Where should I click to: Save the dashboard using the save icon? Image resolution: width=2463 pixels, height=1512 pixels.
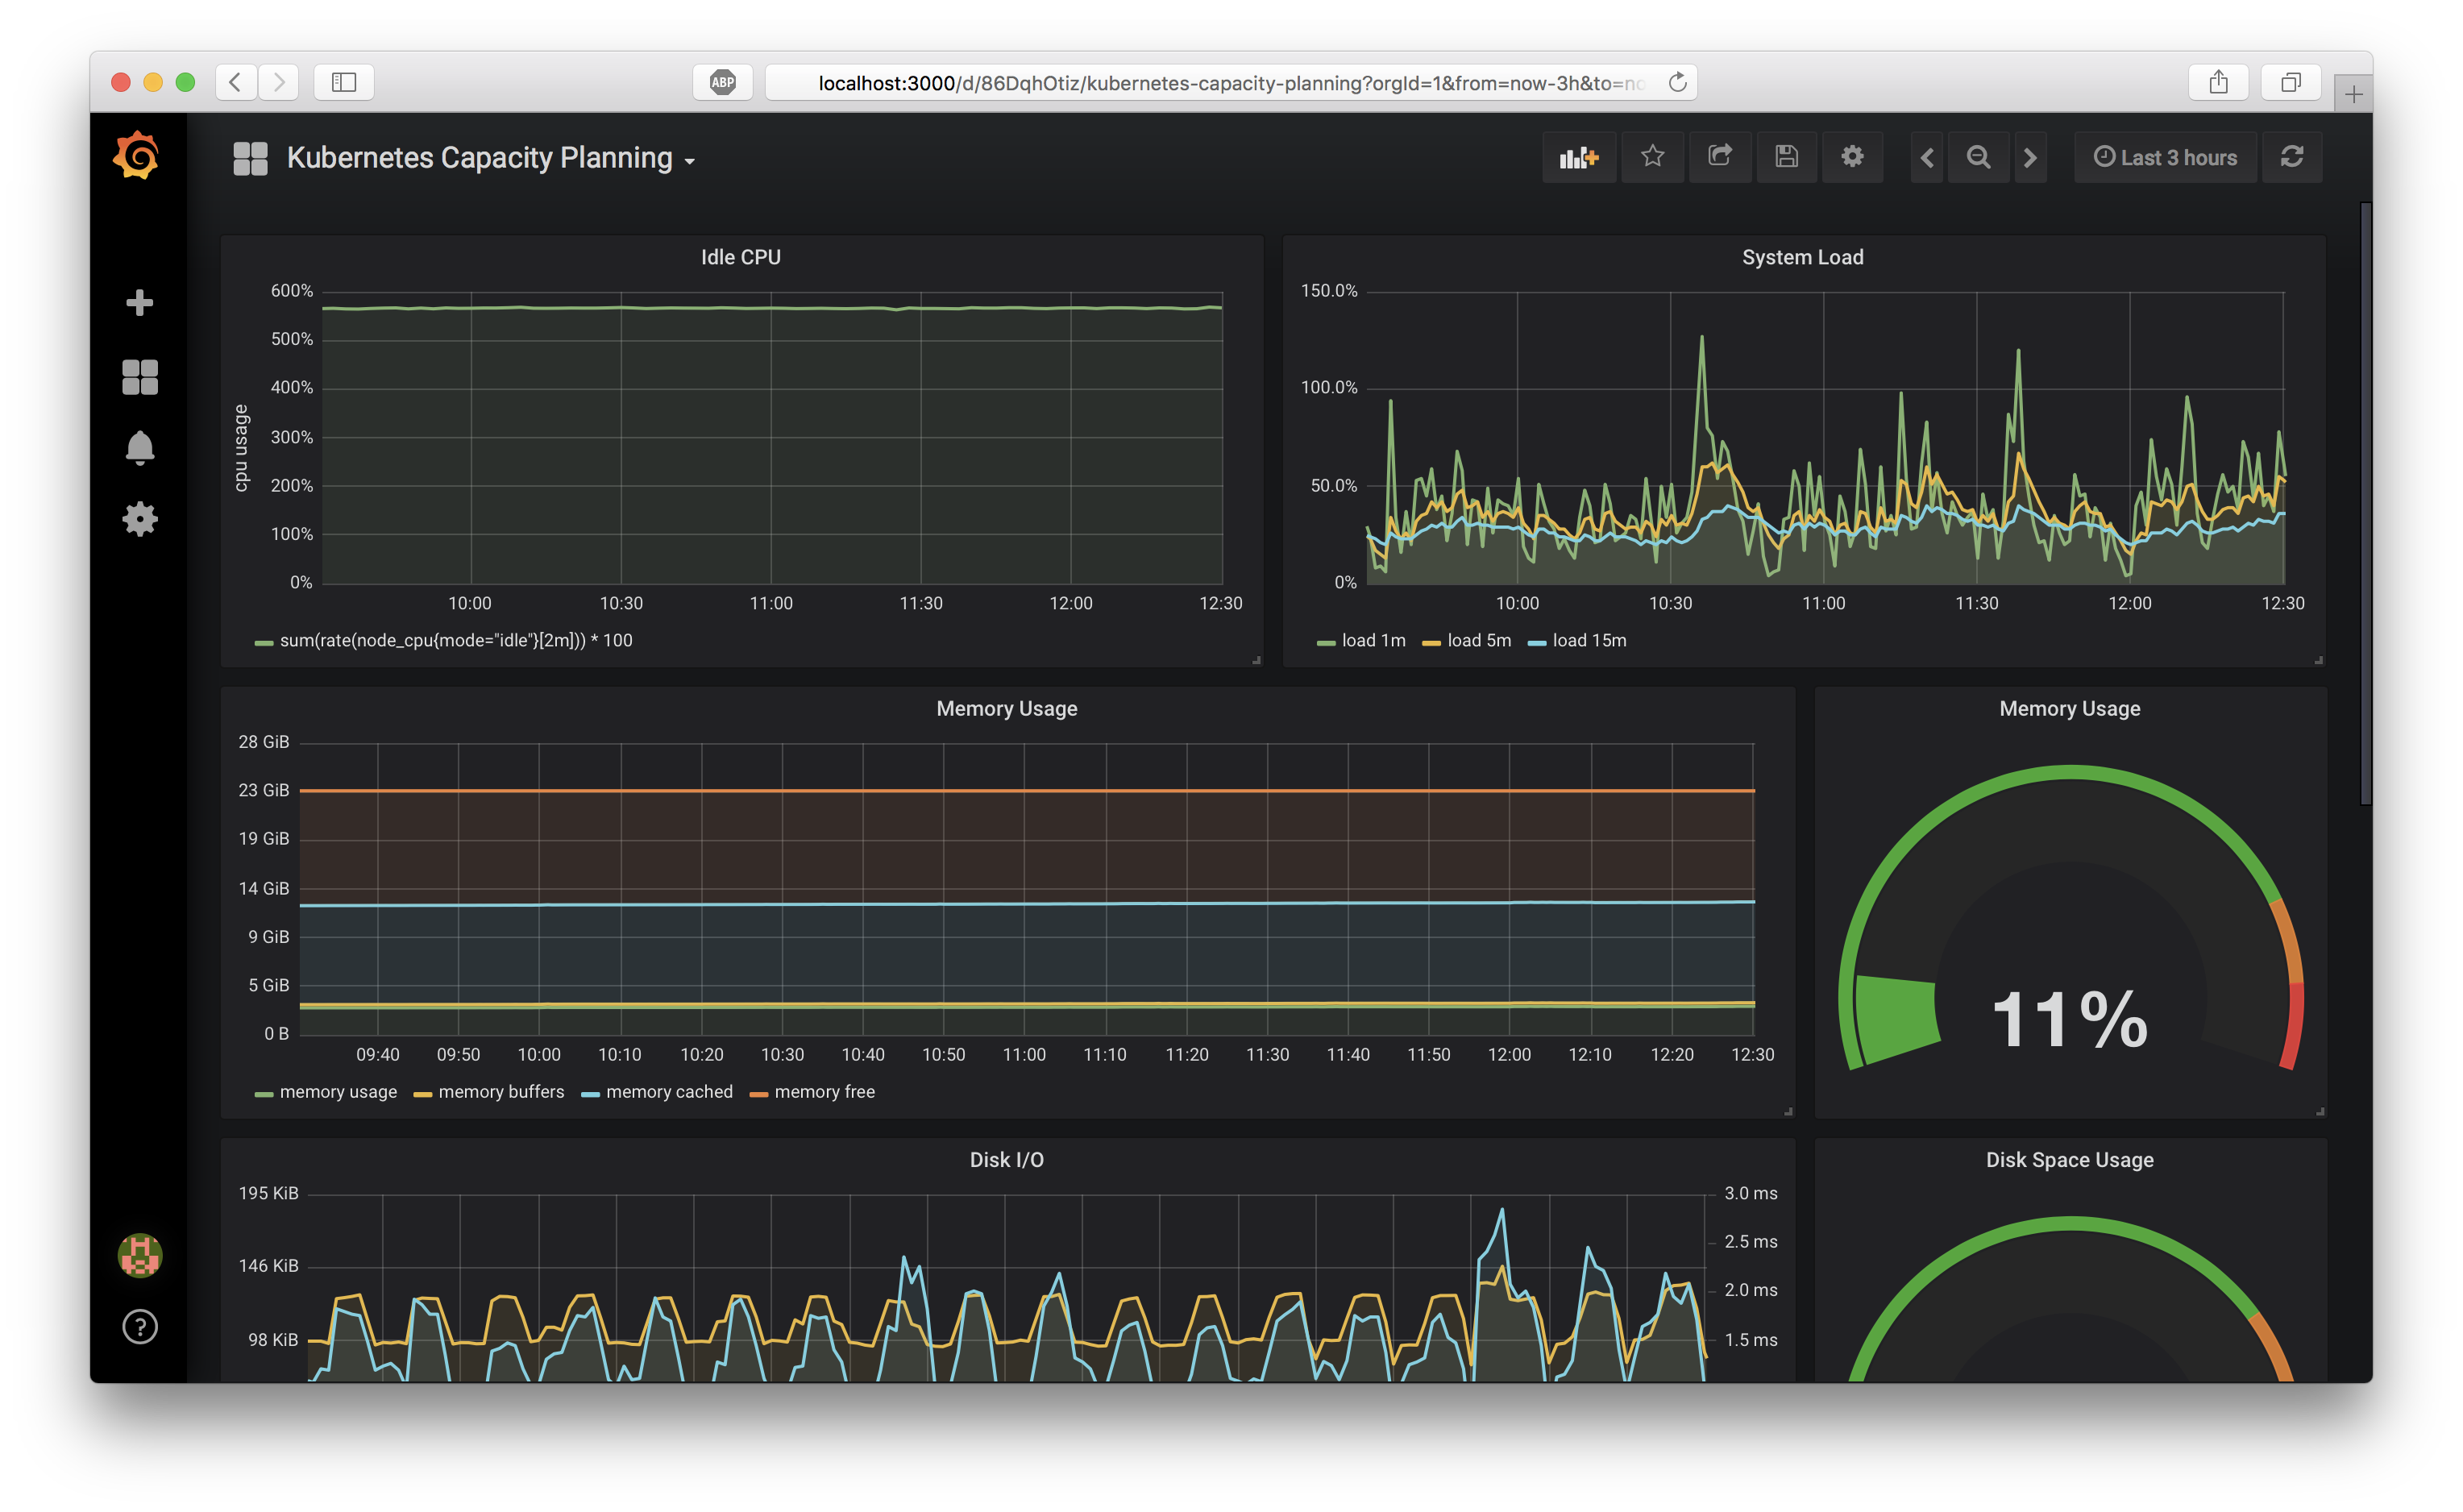coord(1786,157)
